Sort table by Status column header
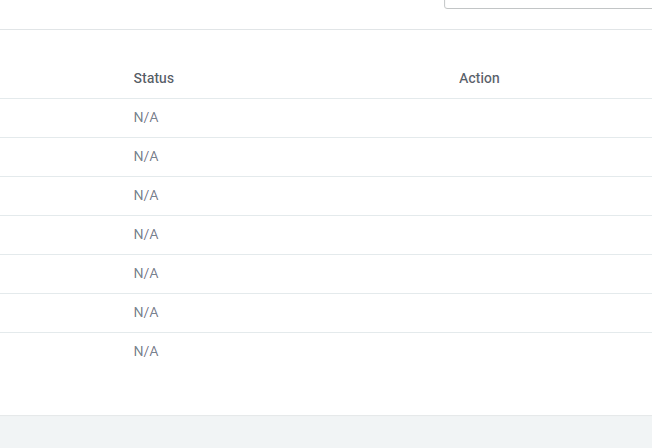Viewport: 652px width, 448px height. click(154, 78)
